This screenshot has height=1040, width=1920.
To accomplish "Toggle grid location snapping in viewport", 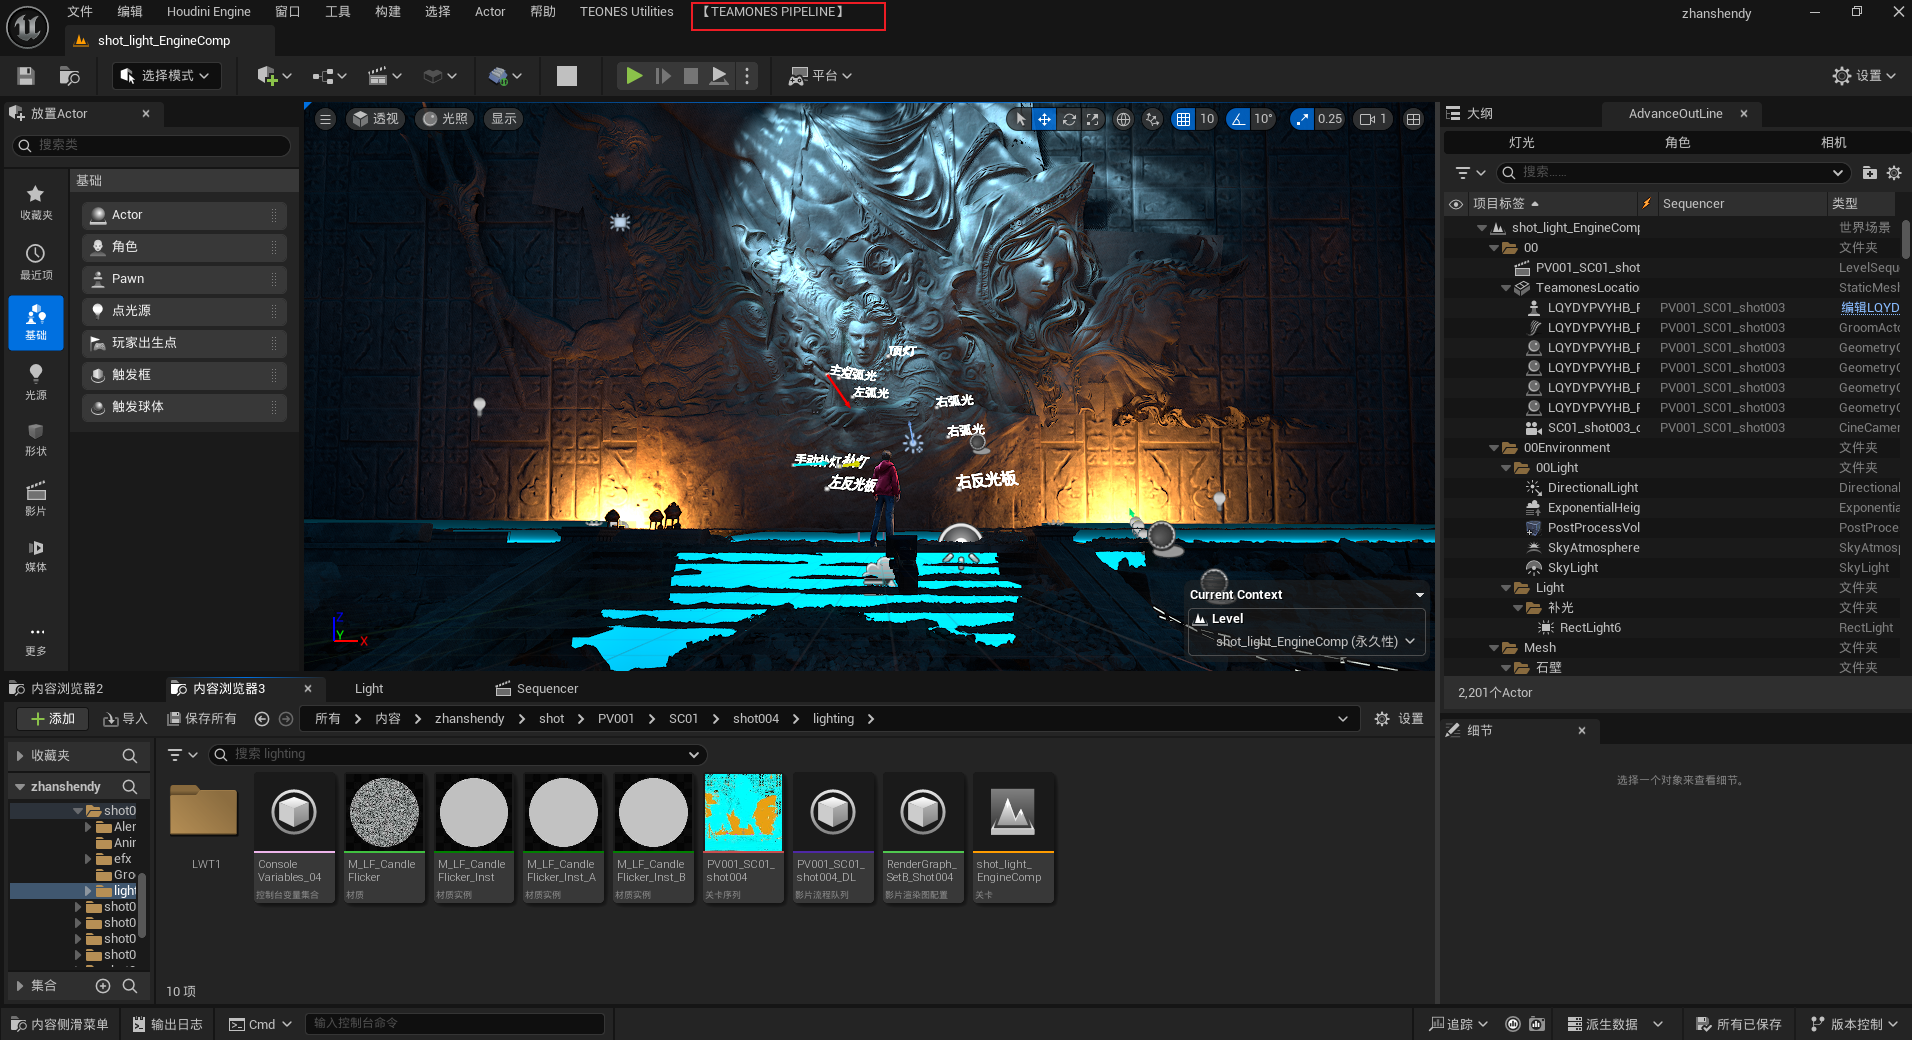I will 1184,119.
